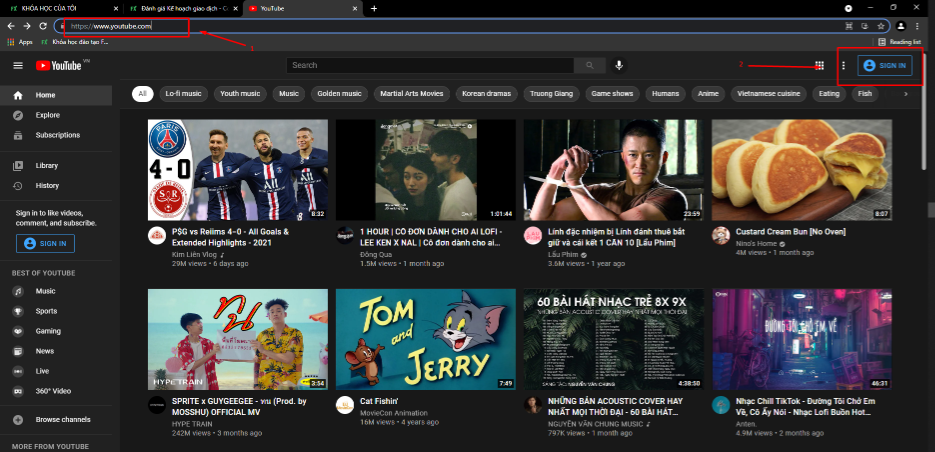The height and width of the screenshot is (452, 935).
Task: Open Subscriptions from the sidebar
Action: click(57, 135)
